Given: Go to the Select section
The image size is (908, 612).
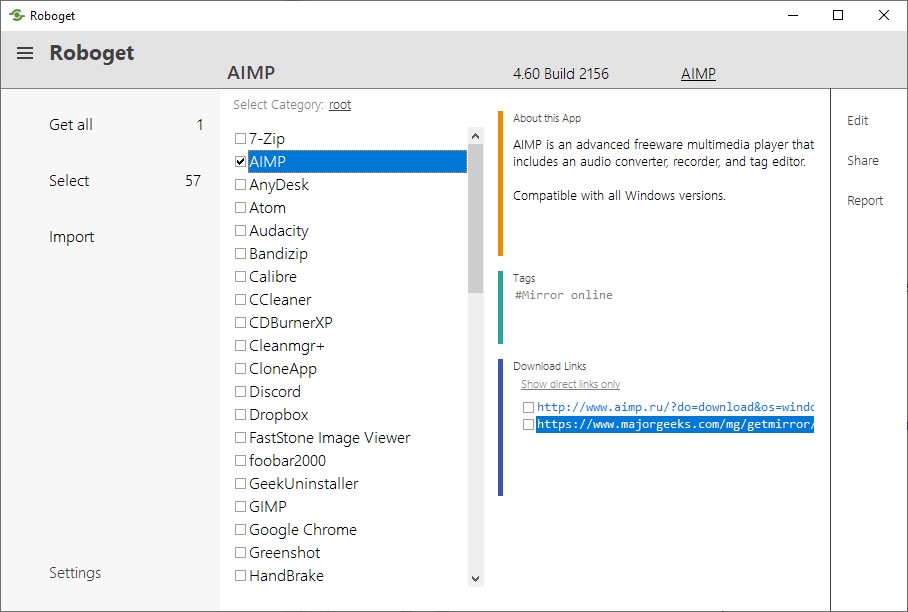Looking at the screenshot, I should (69, 181).
